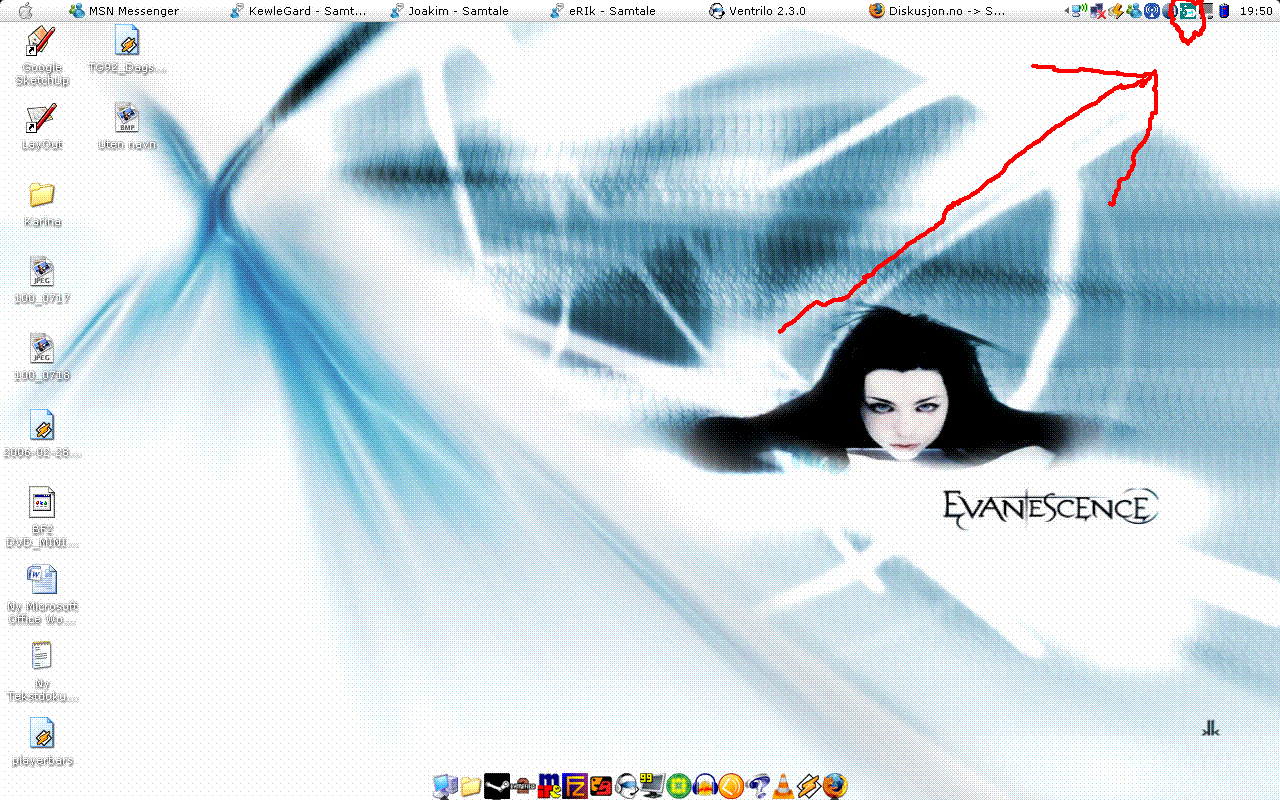Screen dimensions: 1280x800
Task: Click the clock showing 19:50
Action: pos(1255,11)
